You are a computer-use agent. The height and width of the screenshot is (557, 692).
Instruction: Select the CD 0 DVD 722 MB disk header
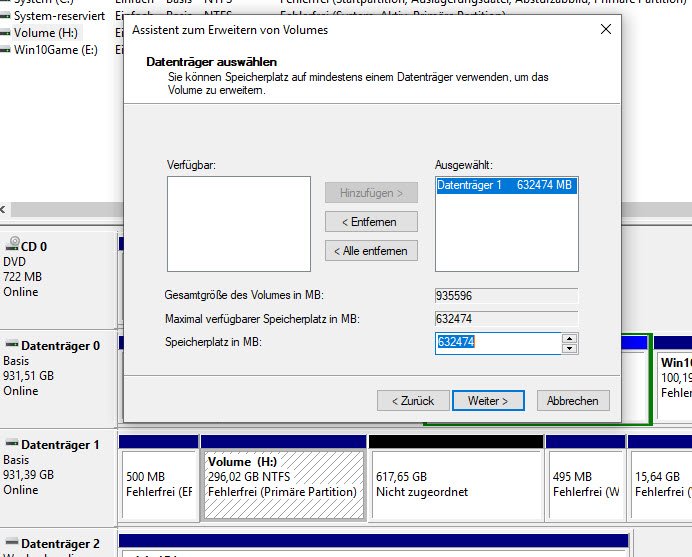(58, 280)
